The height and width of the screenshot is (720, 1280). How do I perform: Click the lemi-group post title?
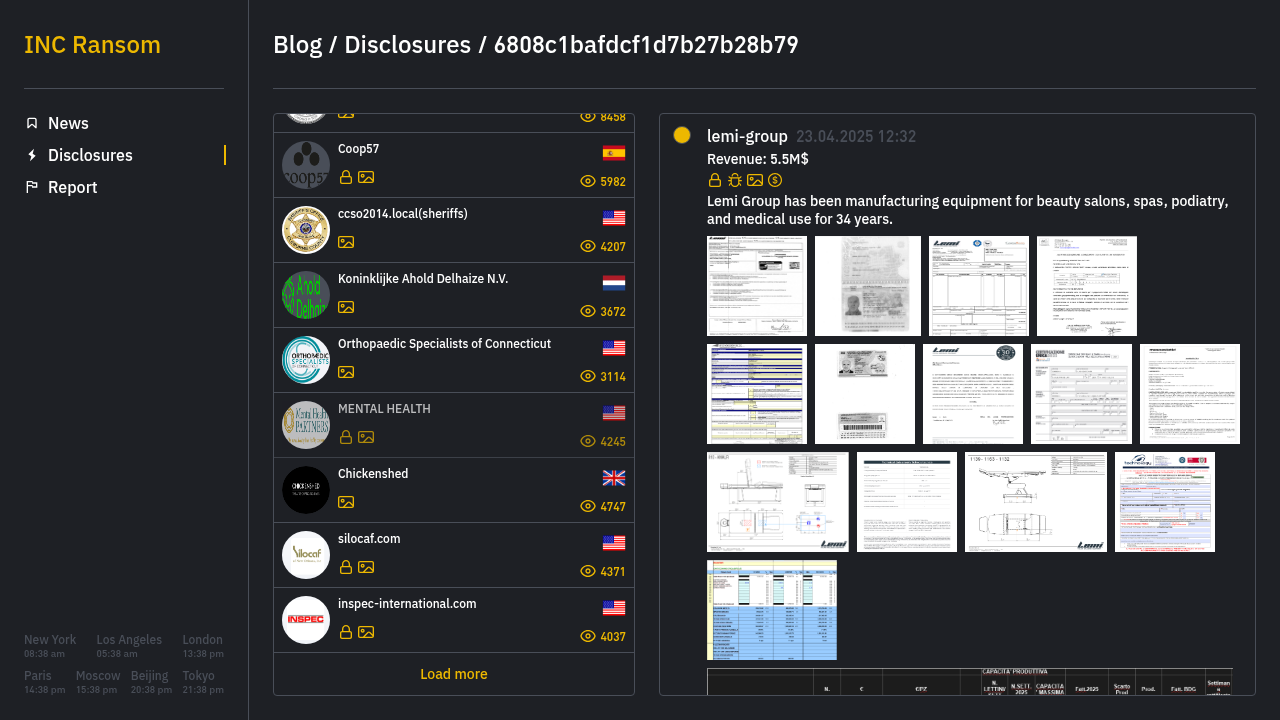(x=747, y=136)
